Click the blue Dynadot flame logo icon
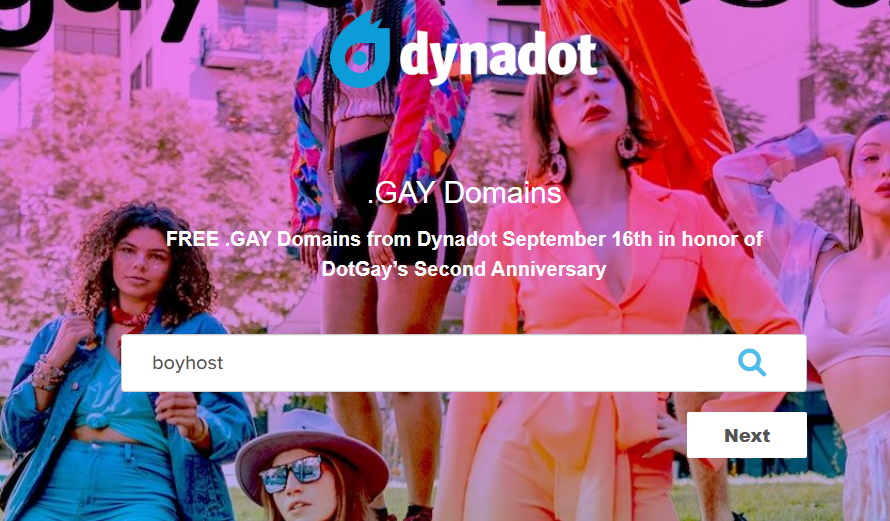Viewport: 890px width, 521px height. point(360,50)
